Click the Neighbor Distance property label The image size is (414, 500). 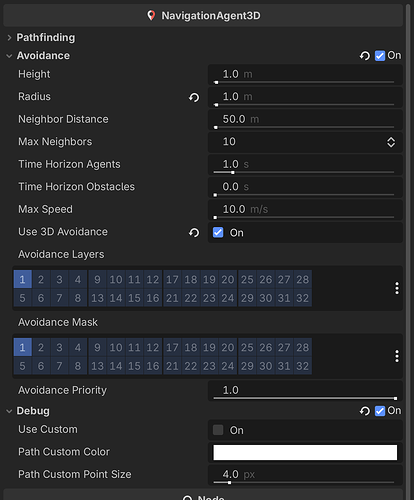point(63,119)
